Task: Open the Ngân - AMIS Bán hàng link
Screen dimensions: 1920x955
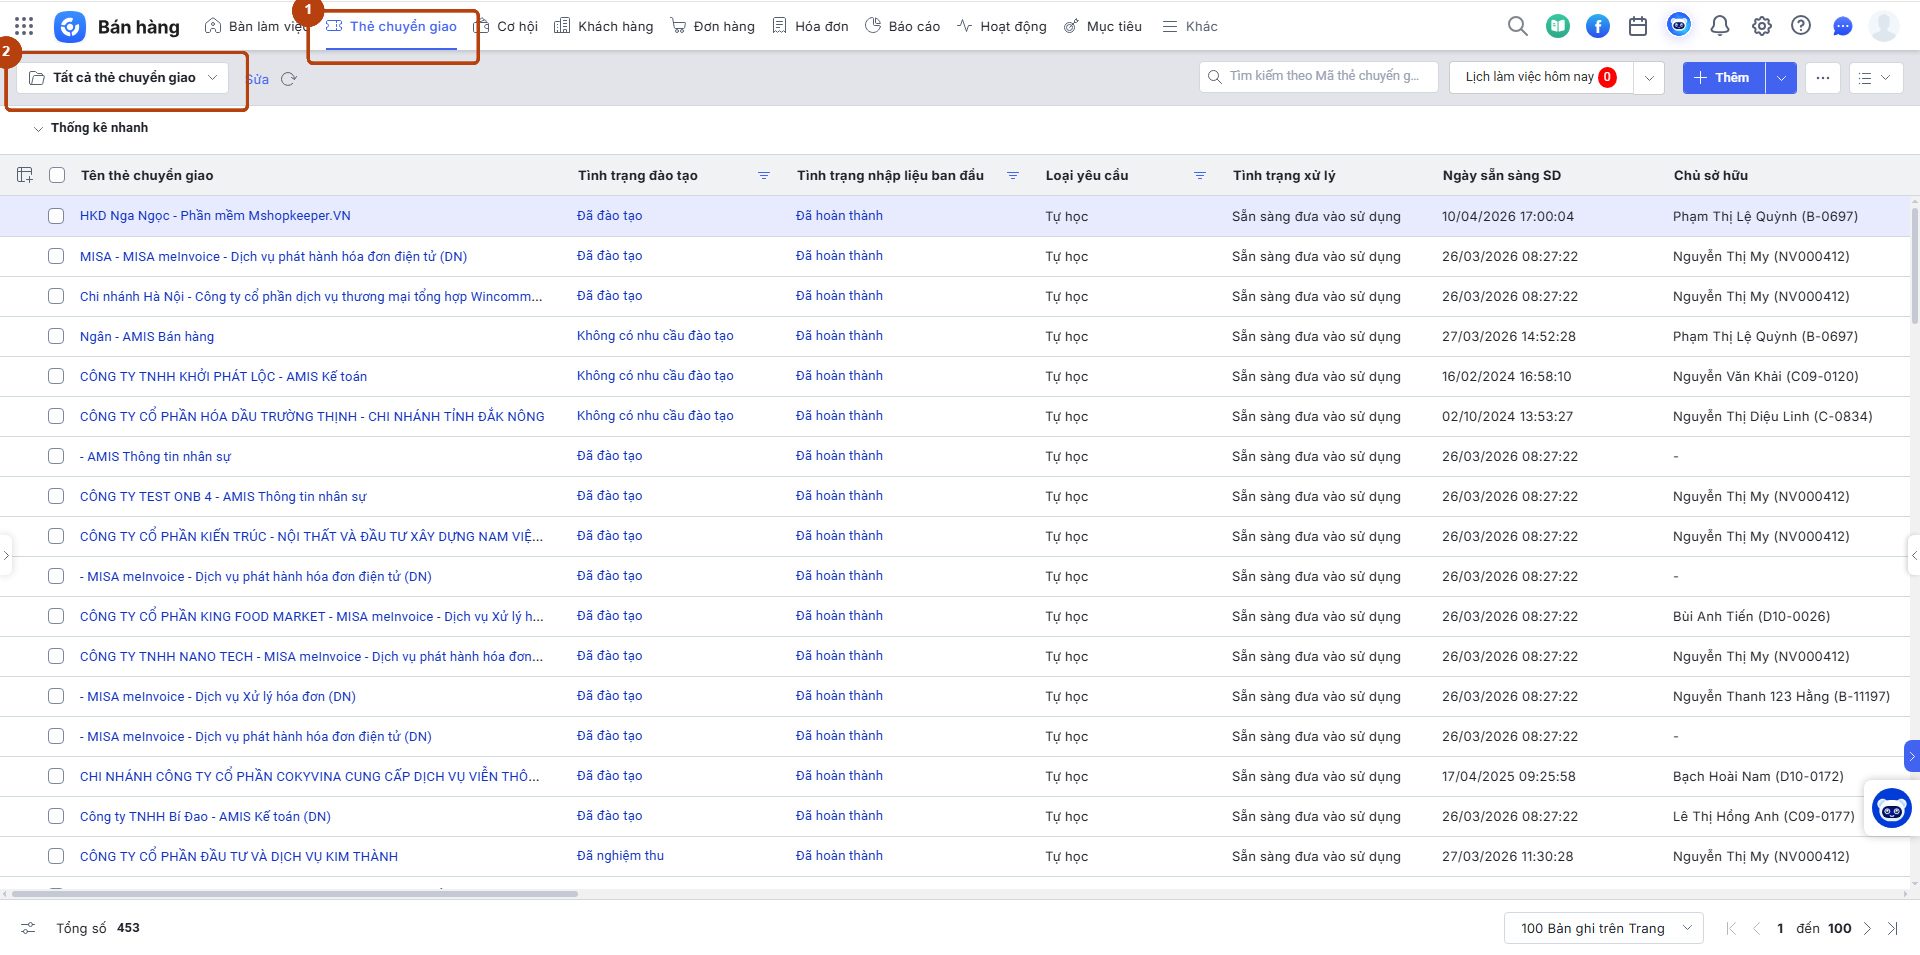Action: 147,336
